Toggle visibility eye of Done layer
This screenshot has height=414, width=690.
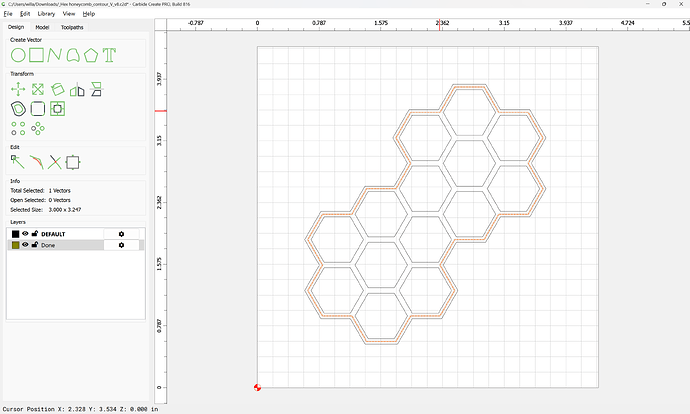[x=25, y=245]
